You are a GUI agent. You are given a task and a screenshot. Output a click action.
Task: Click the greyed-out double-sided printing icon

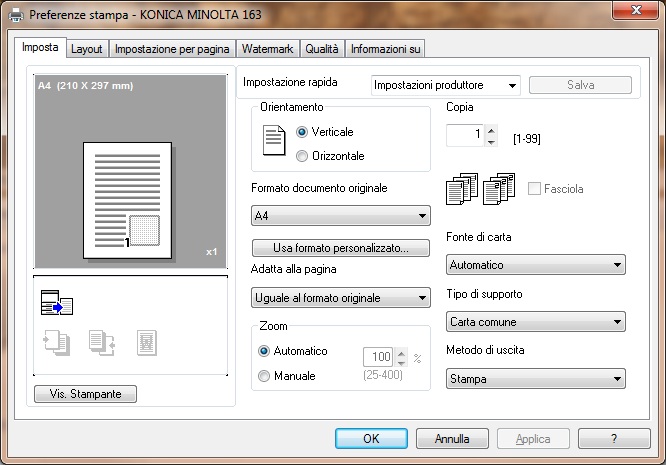56,343
